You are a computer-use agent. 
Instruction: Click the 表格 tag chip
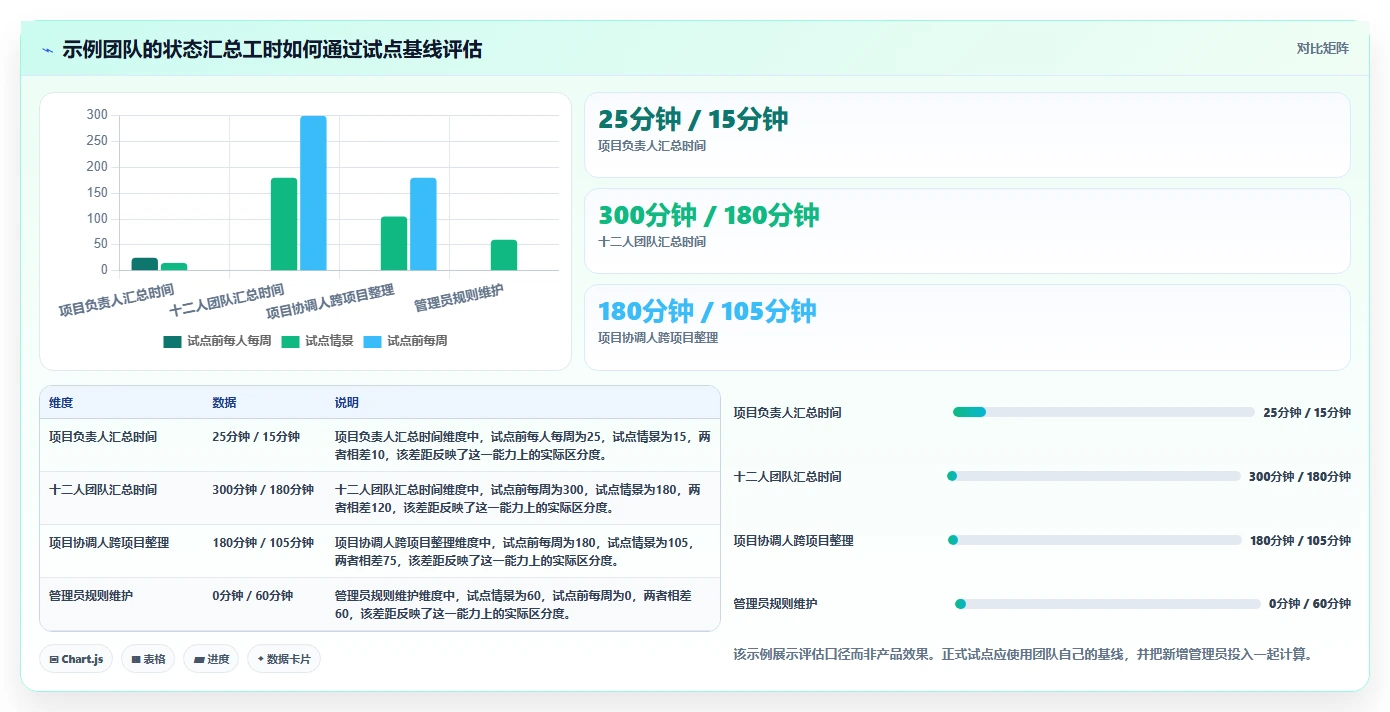(148, 659)
